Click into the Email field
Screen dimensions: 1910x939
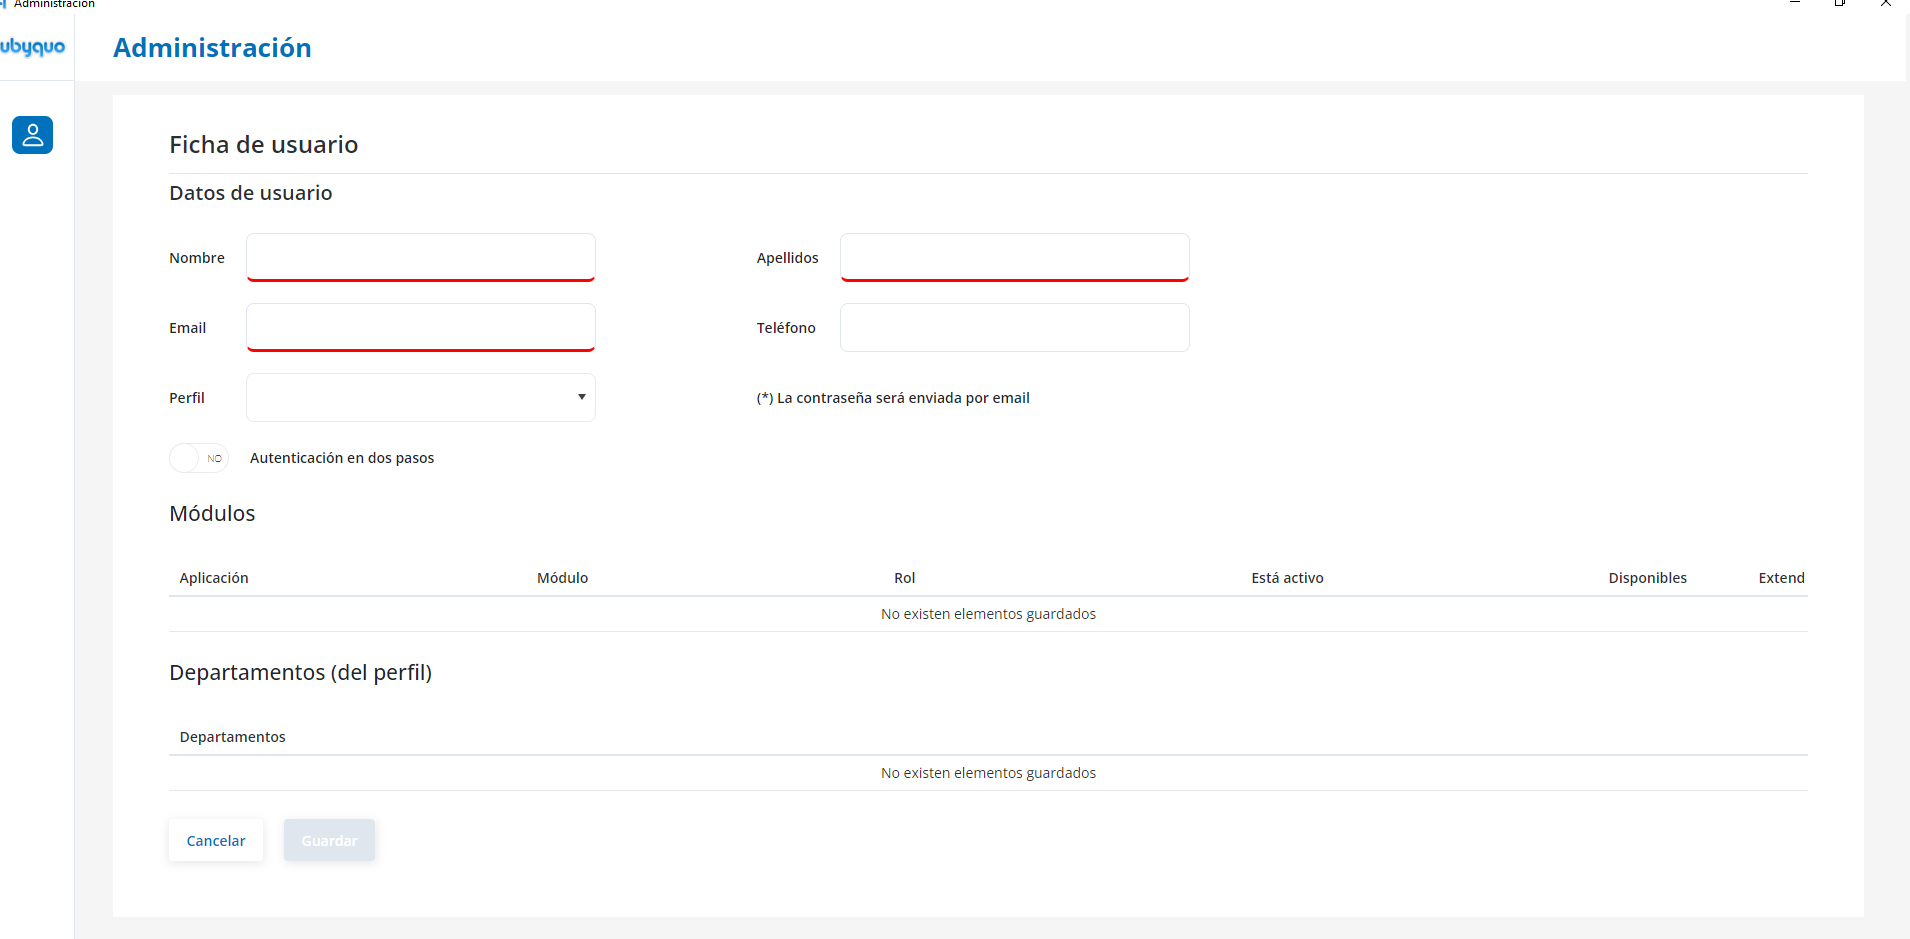(x=421, y=327)
